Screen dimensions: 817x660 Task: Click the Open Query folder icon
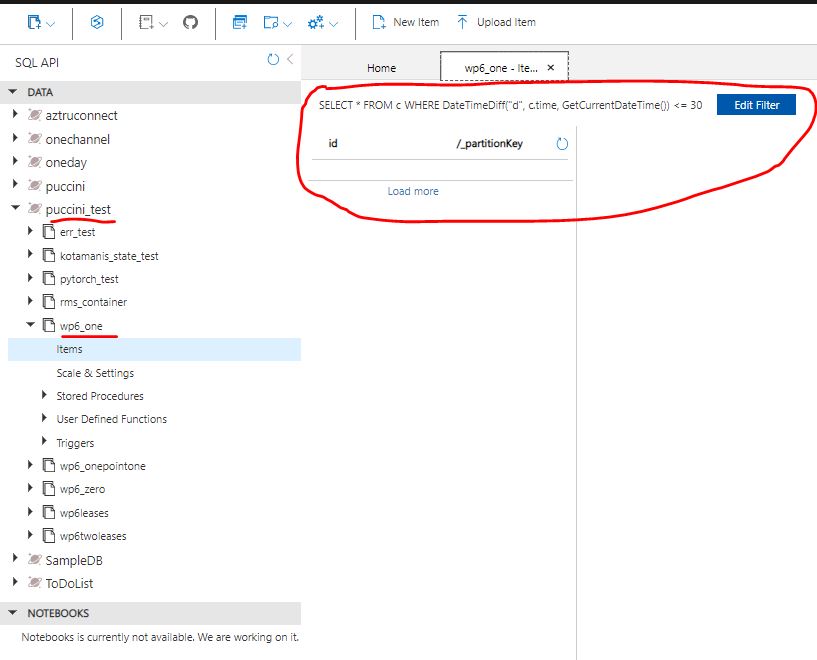point(270,22)
